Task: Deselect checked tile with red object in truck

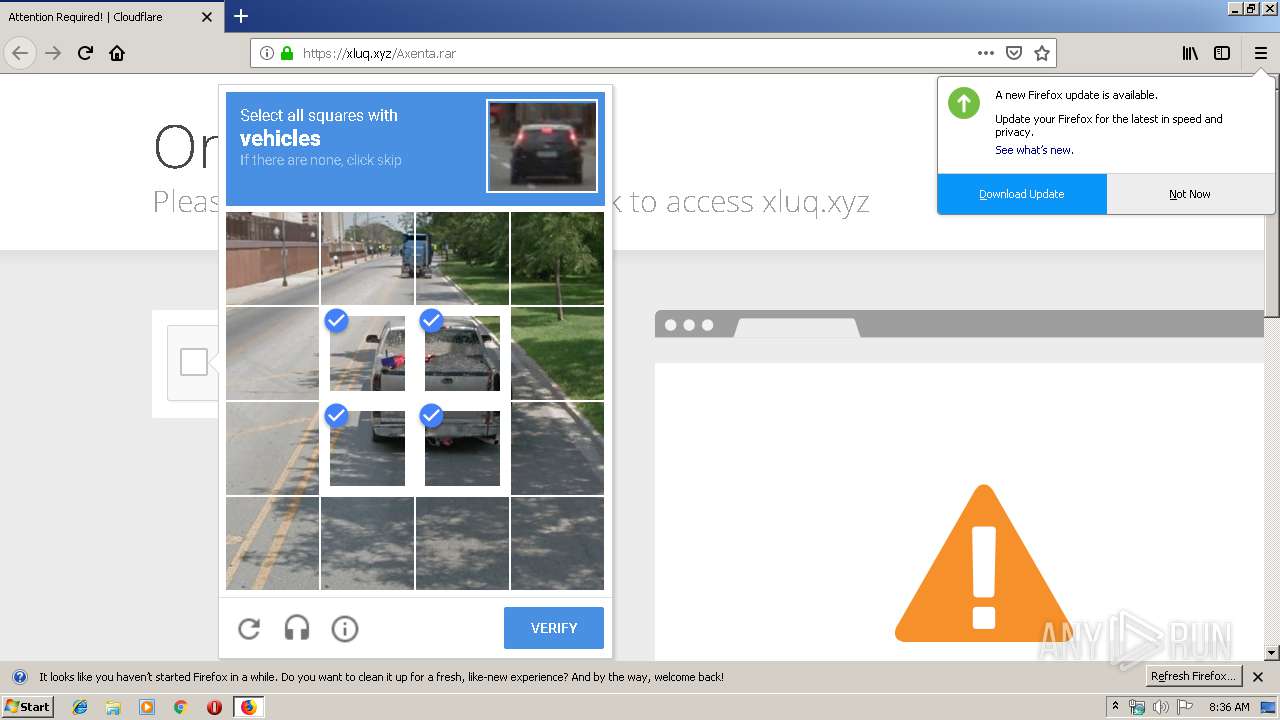Action: (367, 353)
